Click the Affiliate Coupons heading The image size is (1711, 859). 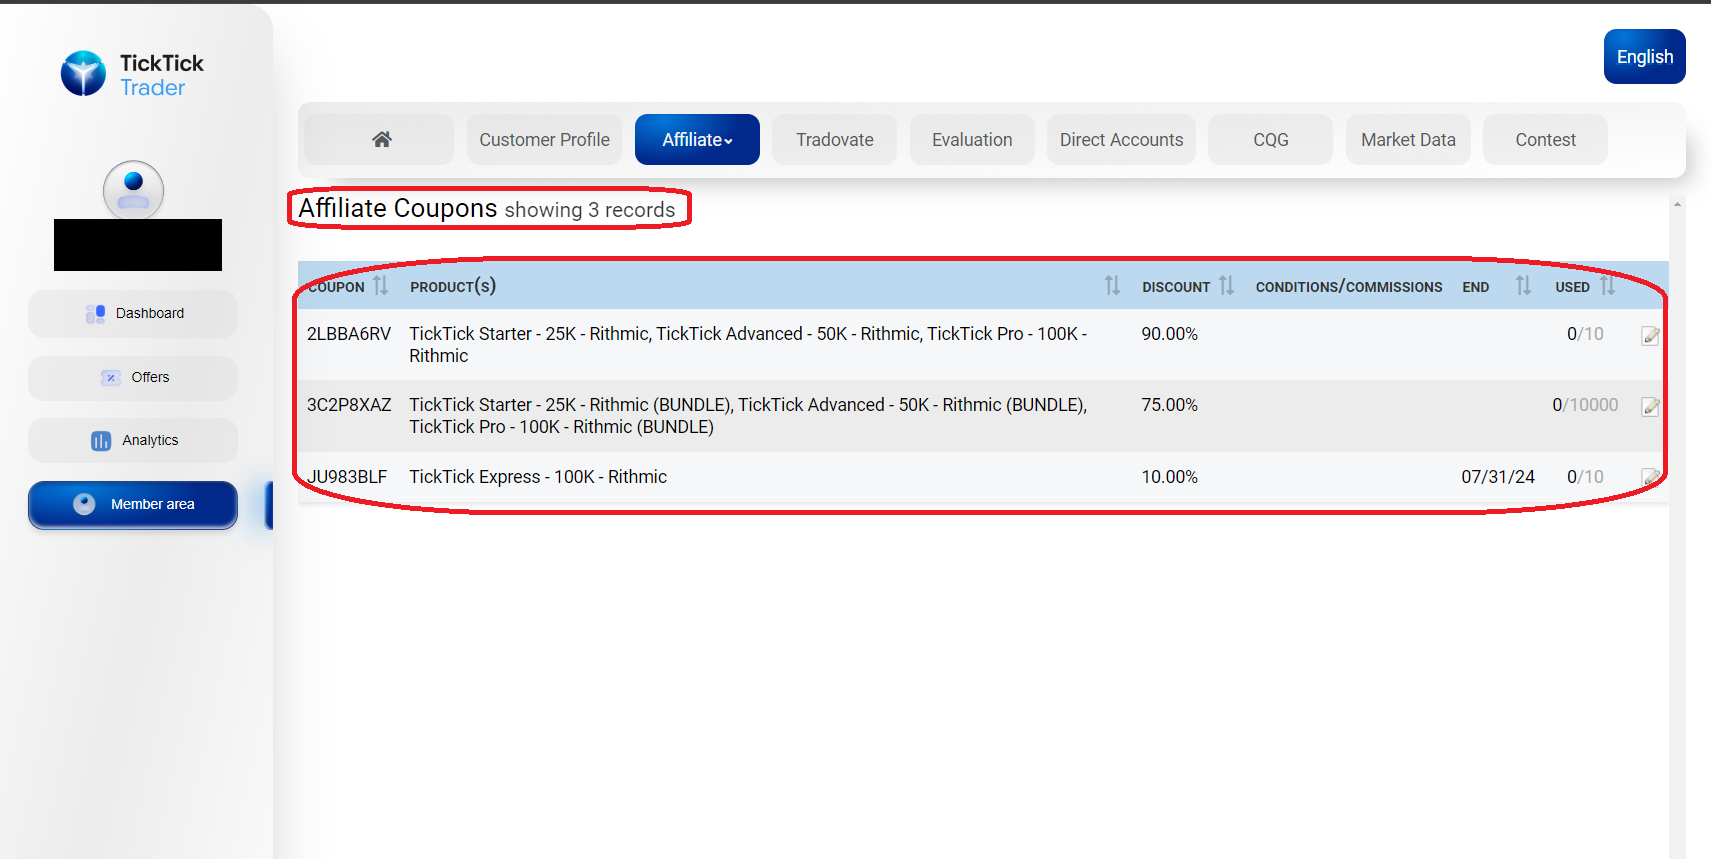point(397,208)
